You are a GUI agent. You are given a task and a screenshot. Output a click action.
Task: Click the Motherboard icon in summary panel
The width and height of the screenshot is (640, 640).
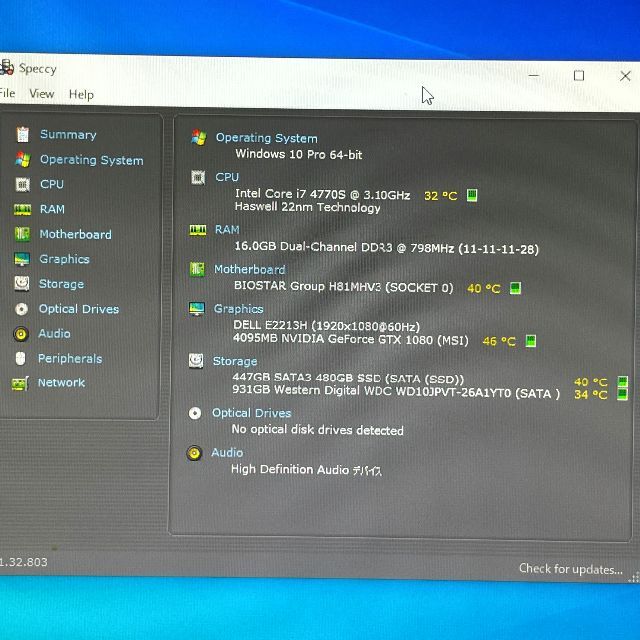pos(197,269)
